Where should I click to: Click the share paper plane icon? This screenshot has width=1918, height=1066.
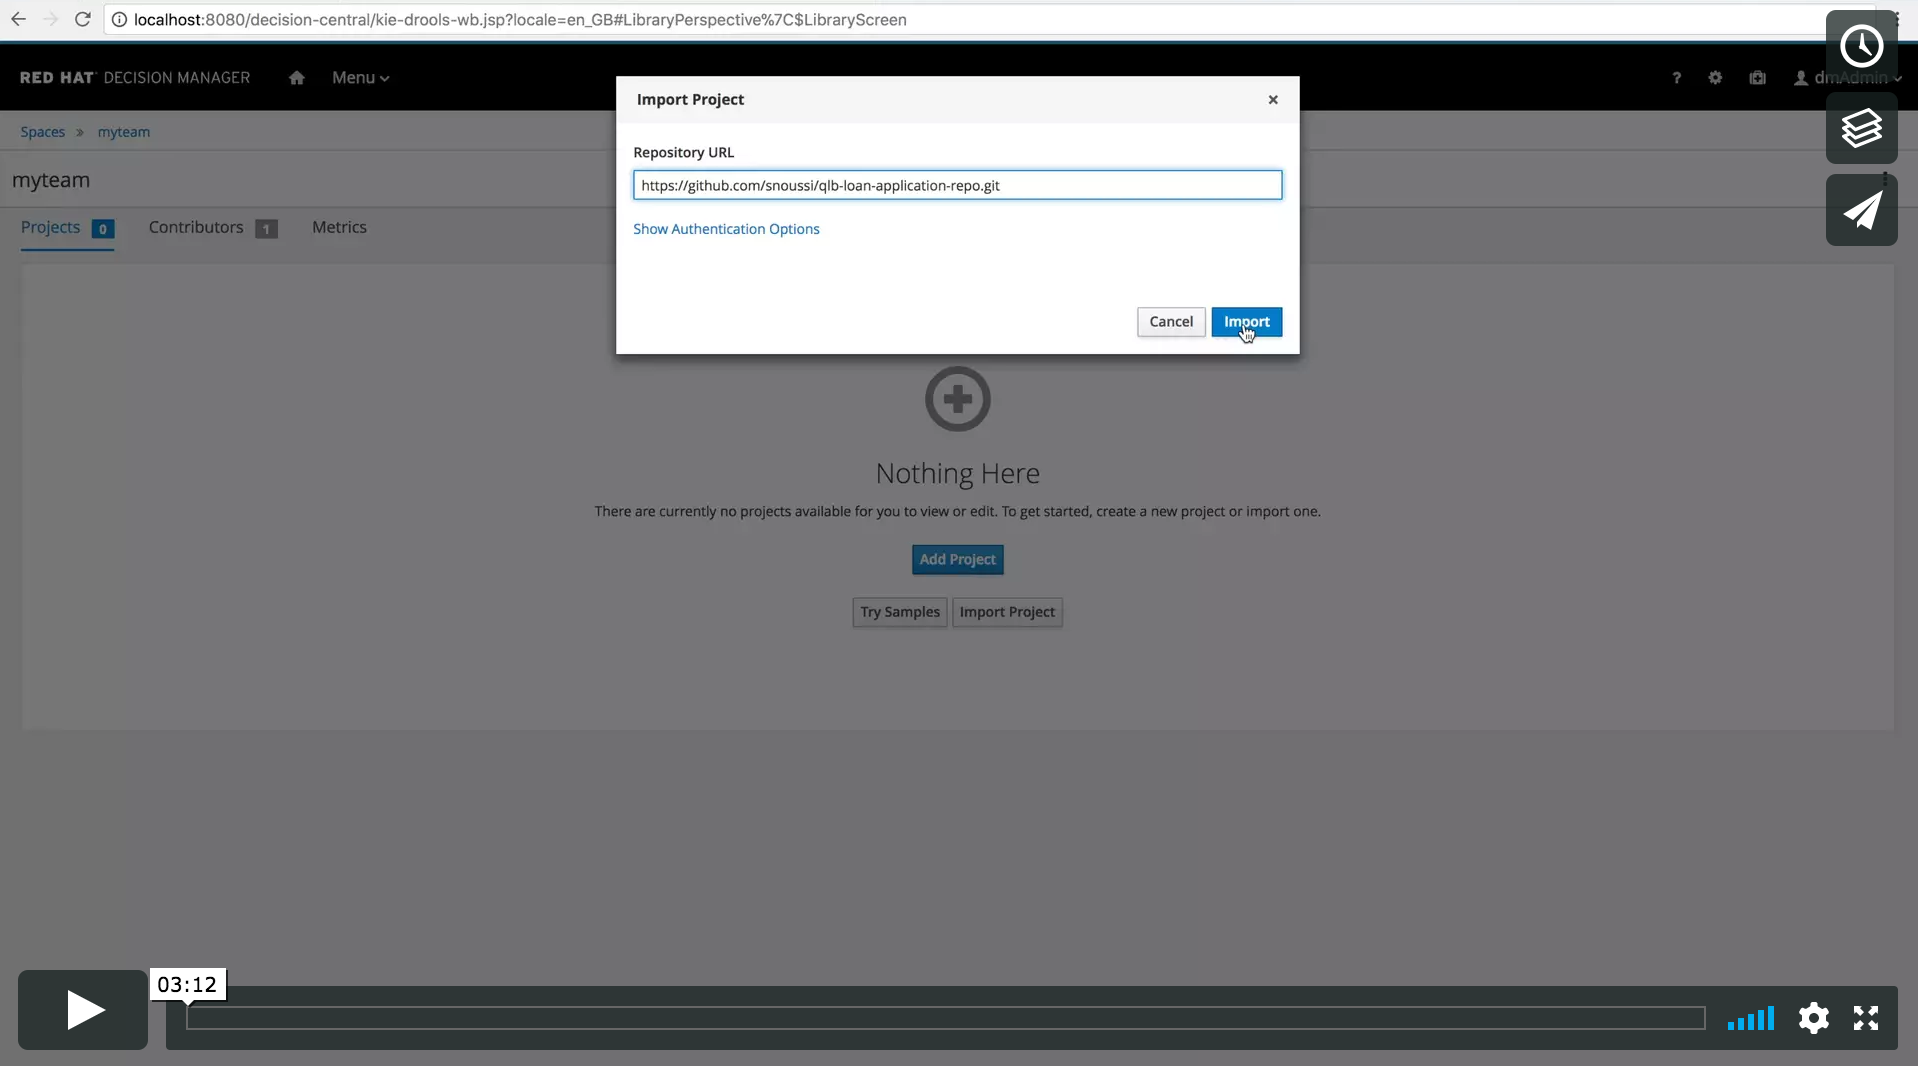(1861, 210)
